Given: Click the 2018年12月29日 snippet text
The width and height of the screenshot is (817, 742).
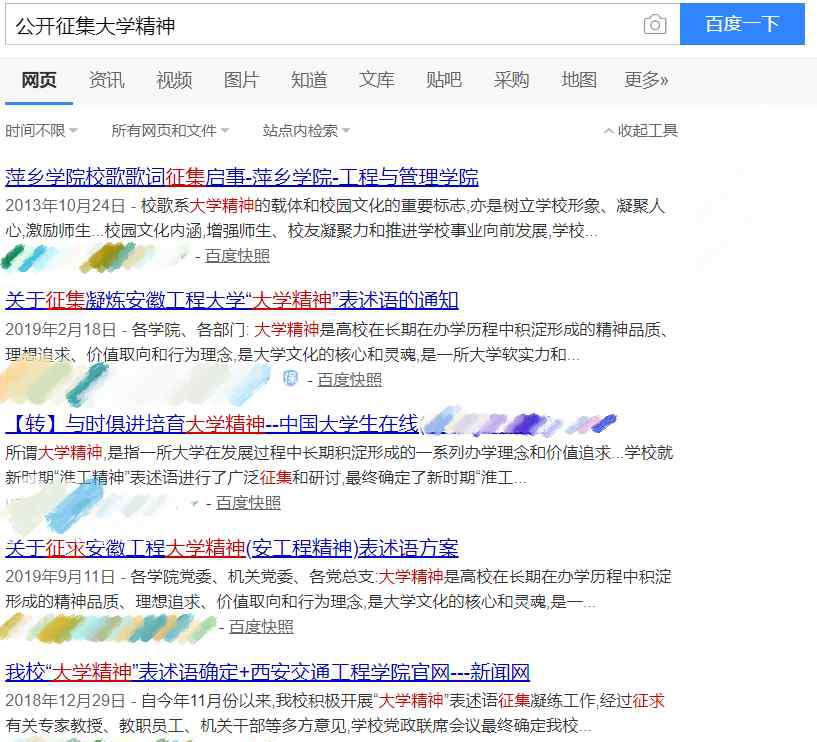Looking at the screenshot, I should tap(335, 713).
